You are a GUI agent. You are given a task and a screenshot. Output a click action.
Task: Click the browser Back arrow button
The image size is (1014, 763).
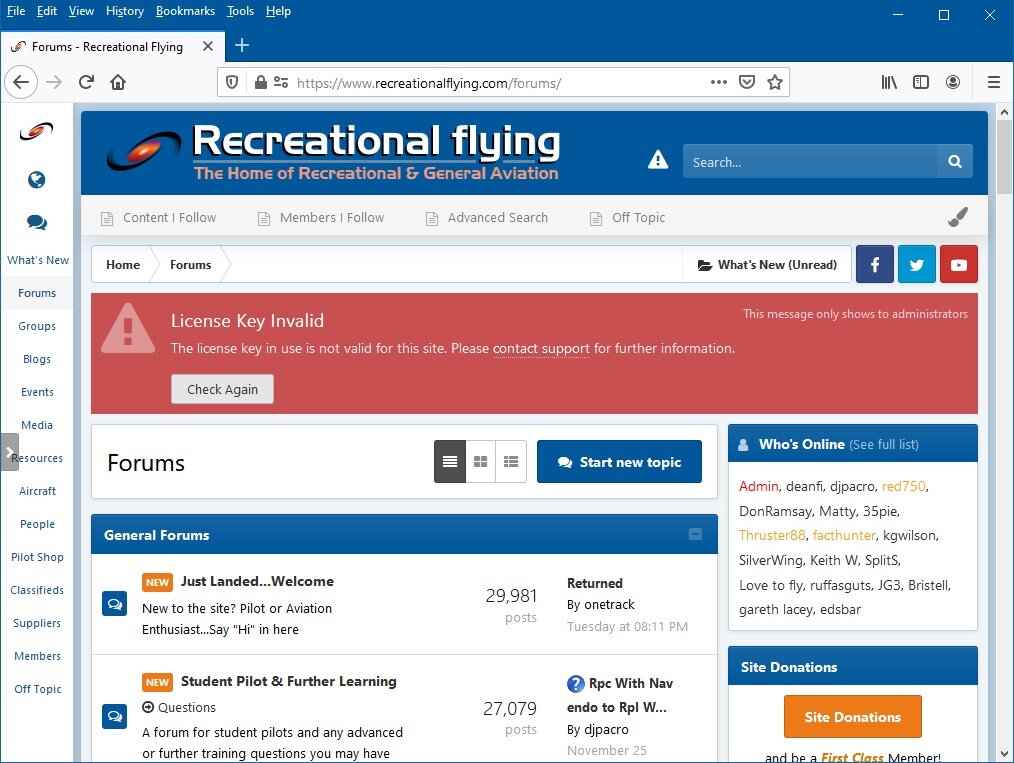21,82
